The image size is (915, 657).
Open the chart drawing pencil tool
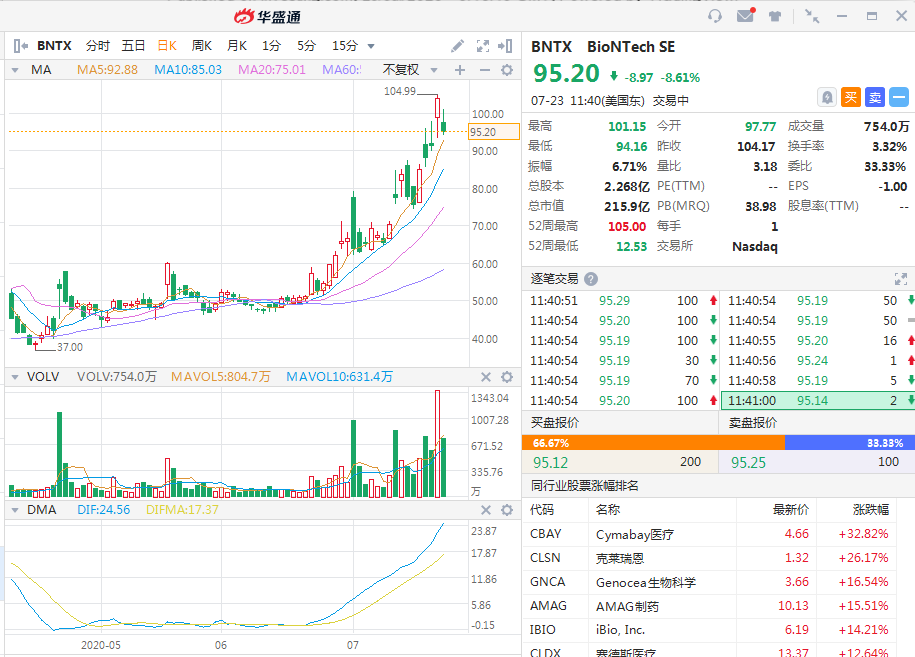point(458,46)
